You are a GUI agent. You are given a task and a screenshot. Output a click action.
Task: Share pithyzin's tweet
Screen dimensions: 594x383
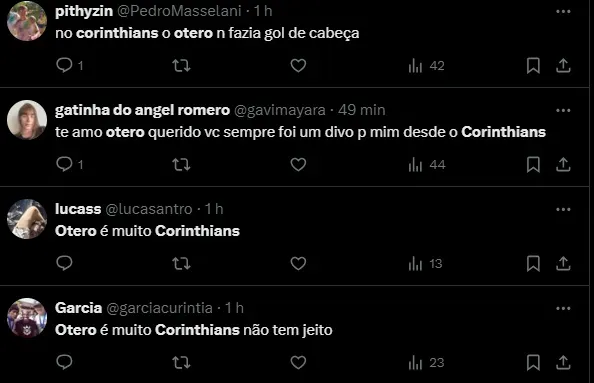(x=563, y=66)
